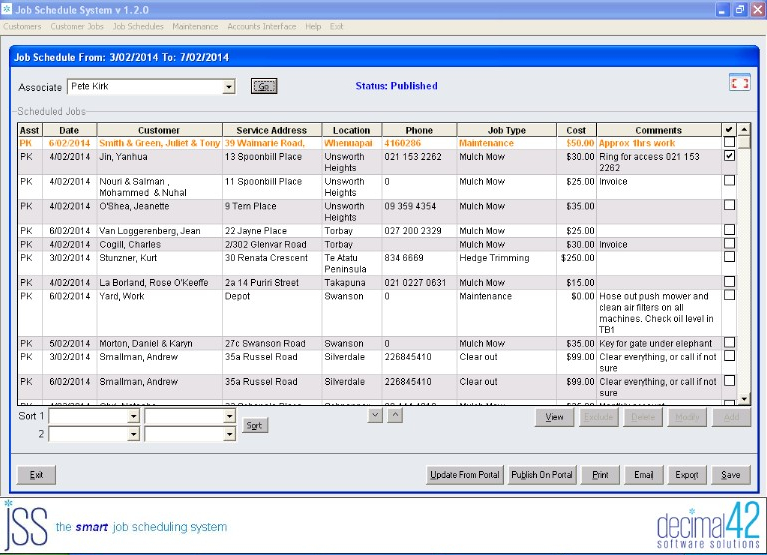
Task: Click the table scrollbar down arrow
Action: 744,399
